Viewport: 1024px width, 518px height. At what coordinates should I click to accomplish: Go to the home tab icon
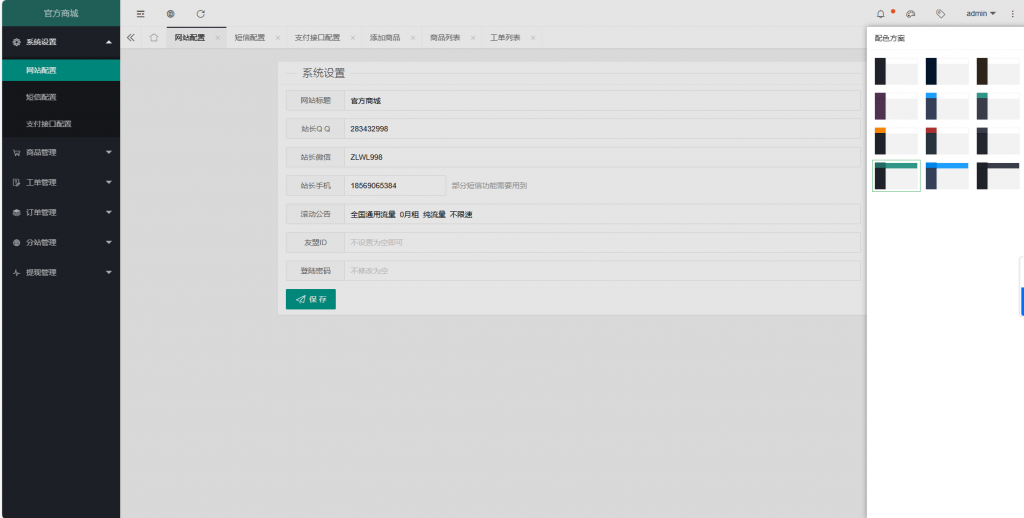click(x=153, y=38)
